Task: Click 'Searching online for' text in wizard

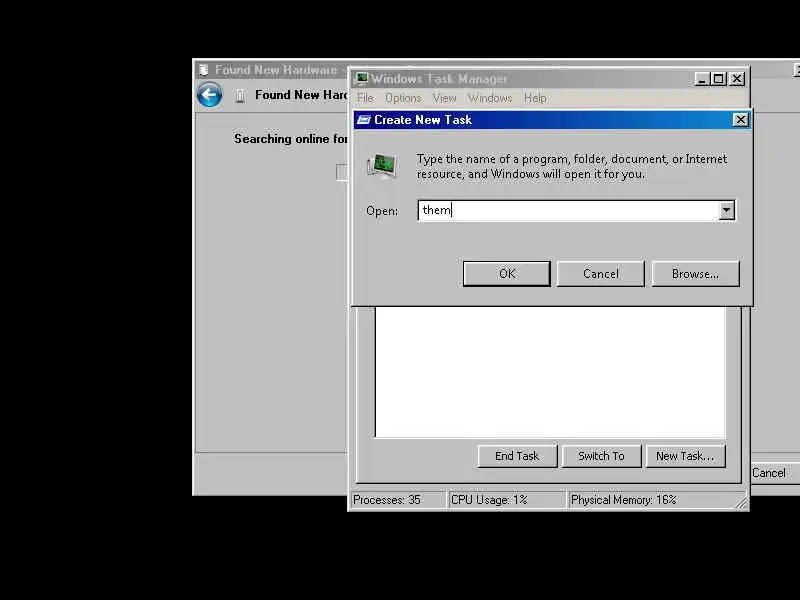Action: [x=290, y=139]
